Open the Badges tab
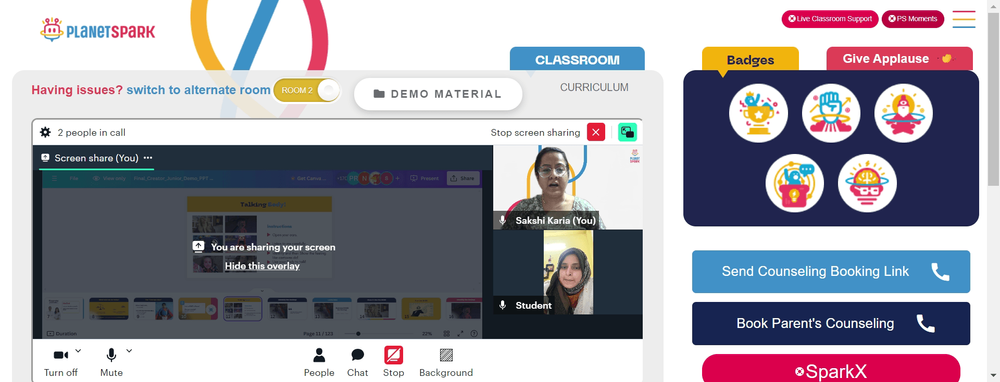1000x382 pixels. click(750, 60)
